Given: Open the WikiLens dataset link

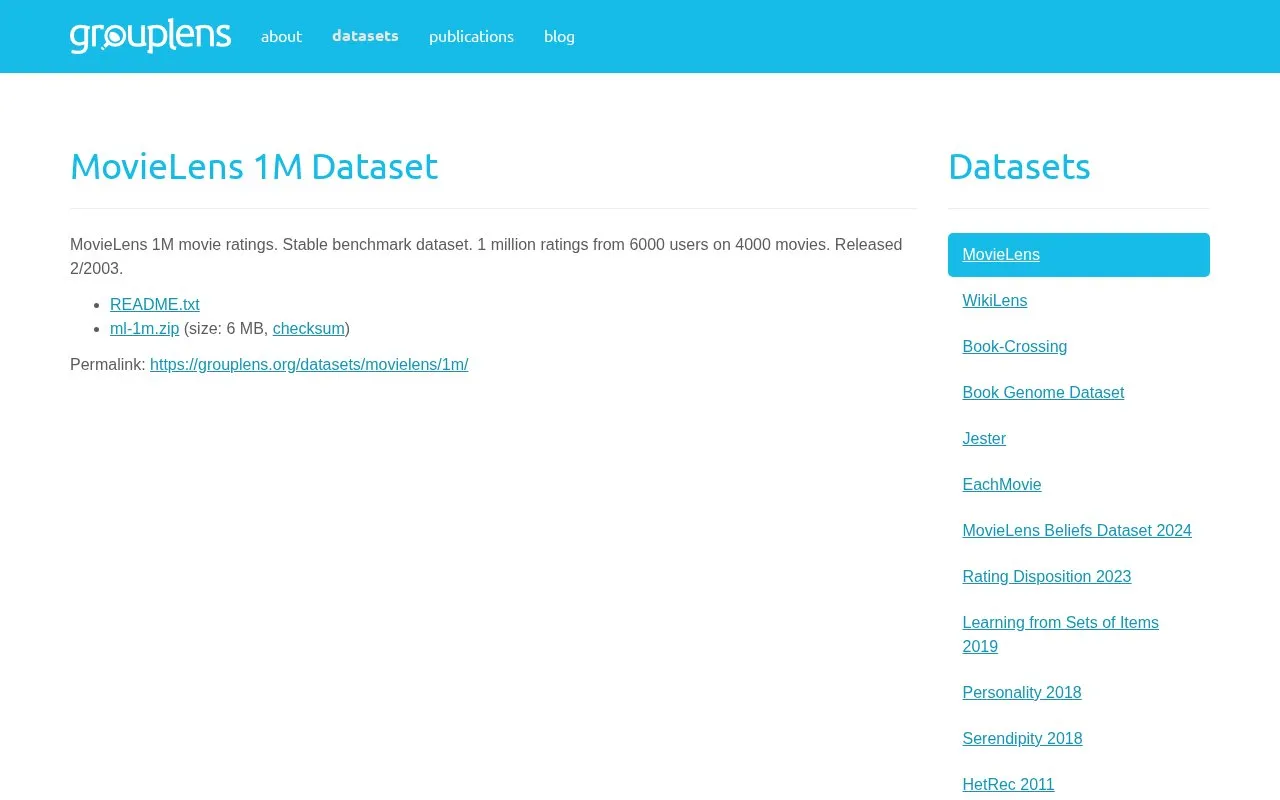Looking at the screenshot, I should 995,301.
